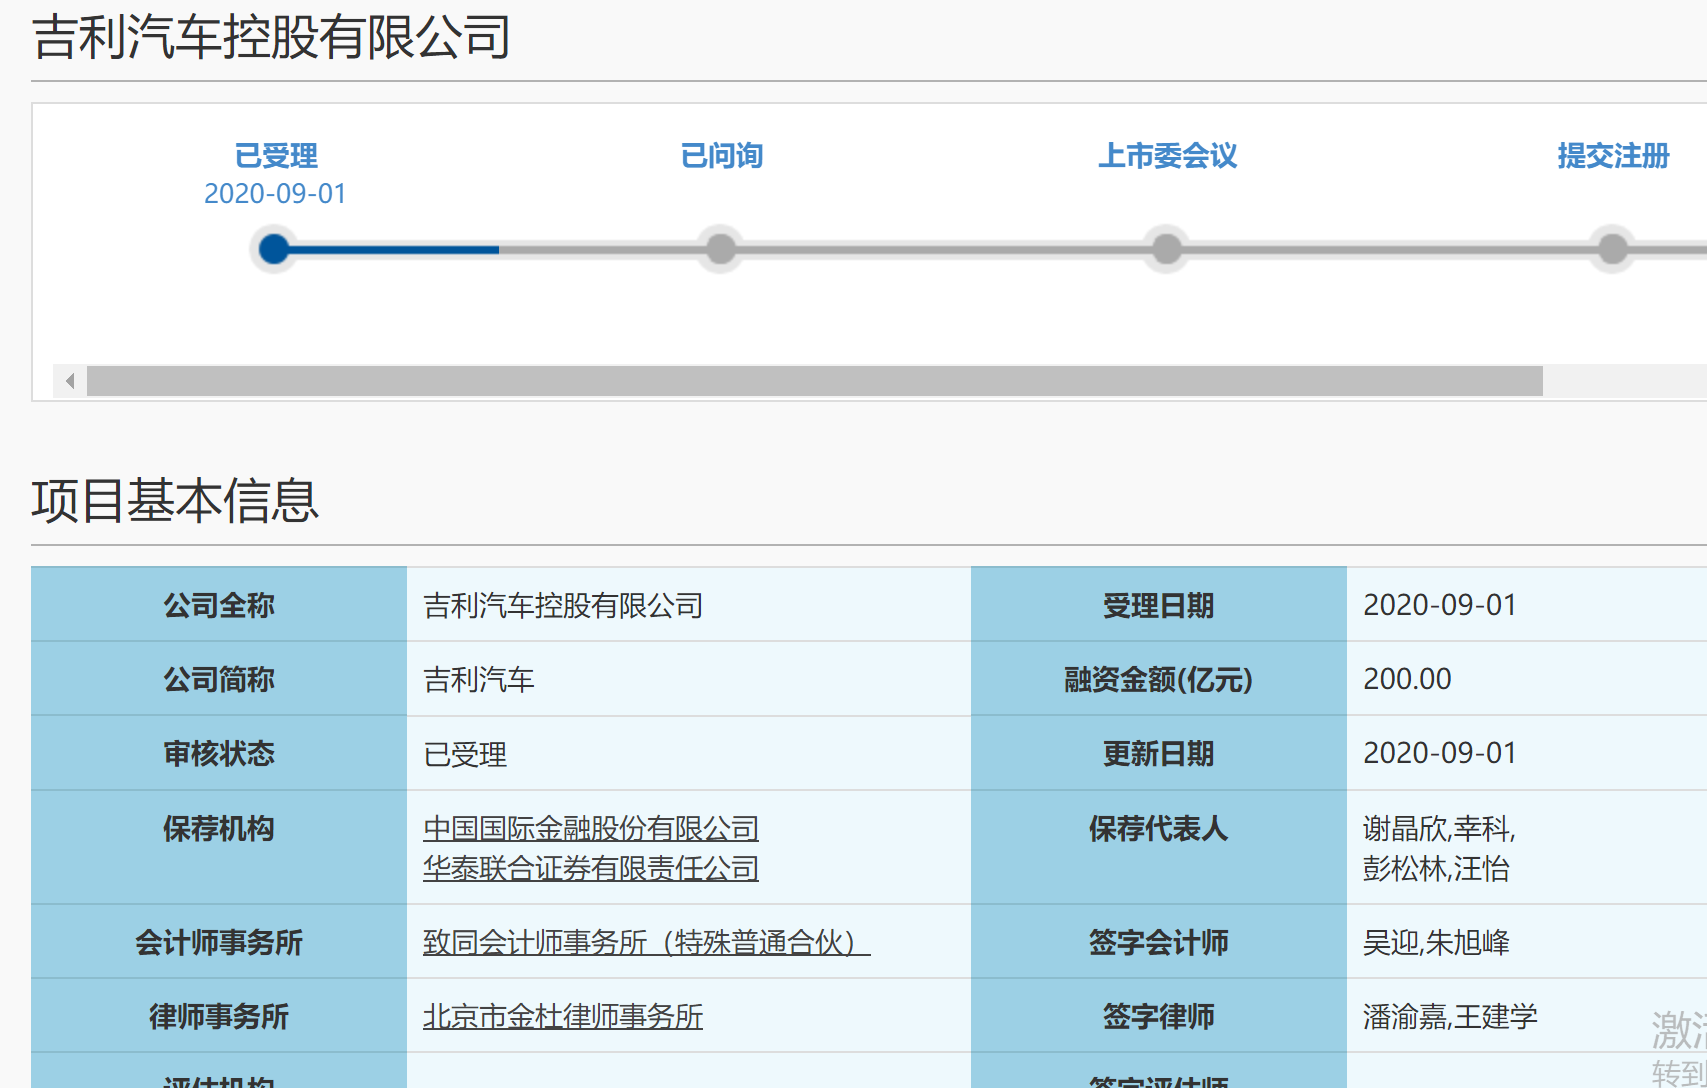Click the 保荐代表人 names 谢晶欣,幸科
The width and height of the screenshot is (1707, 1088).
coord(1439,829)
